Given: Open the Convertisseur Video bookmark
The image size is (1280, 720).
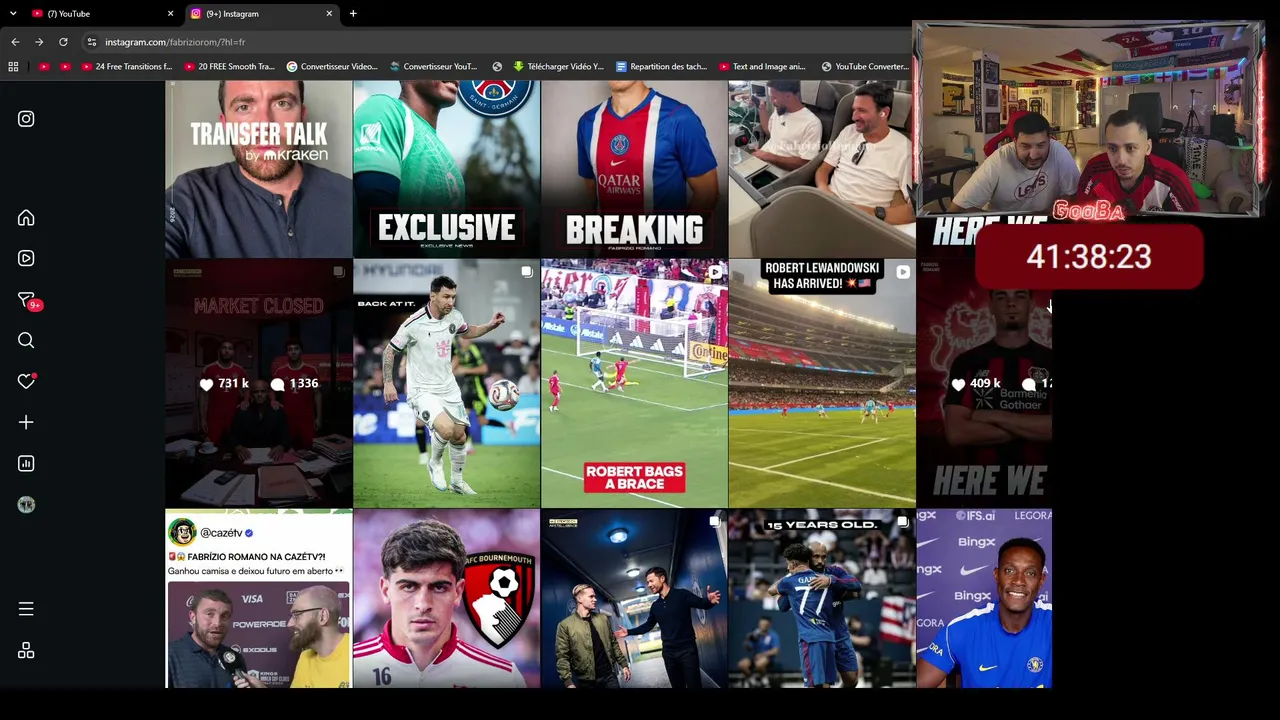Looking at the screenshot, I should 332,67.
